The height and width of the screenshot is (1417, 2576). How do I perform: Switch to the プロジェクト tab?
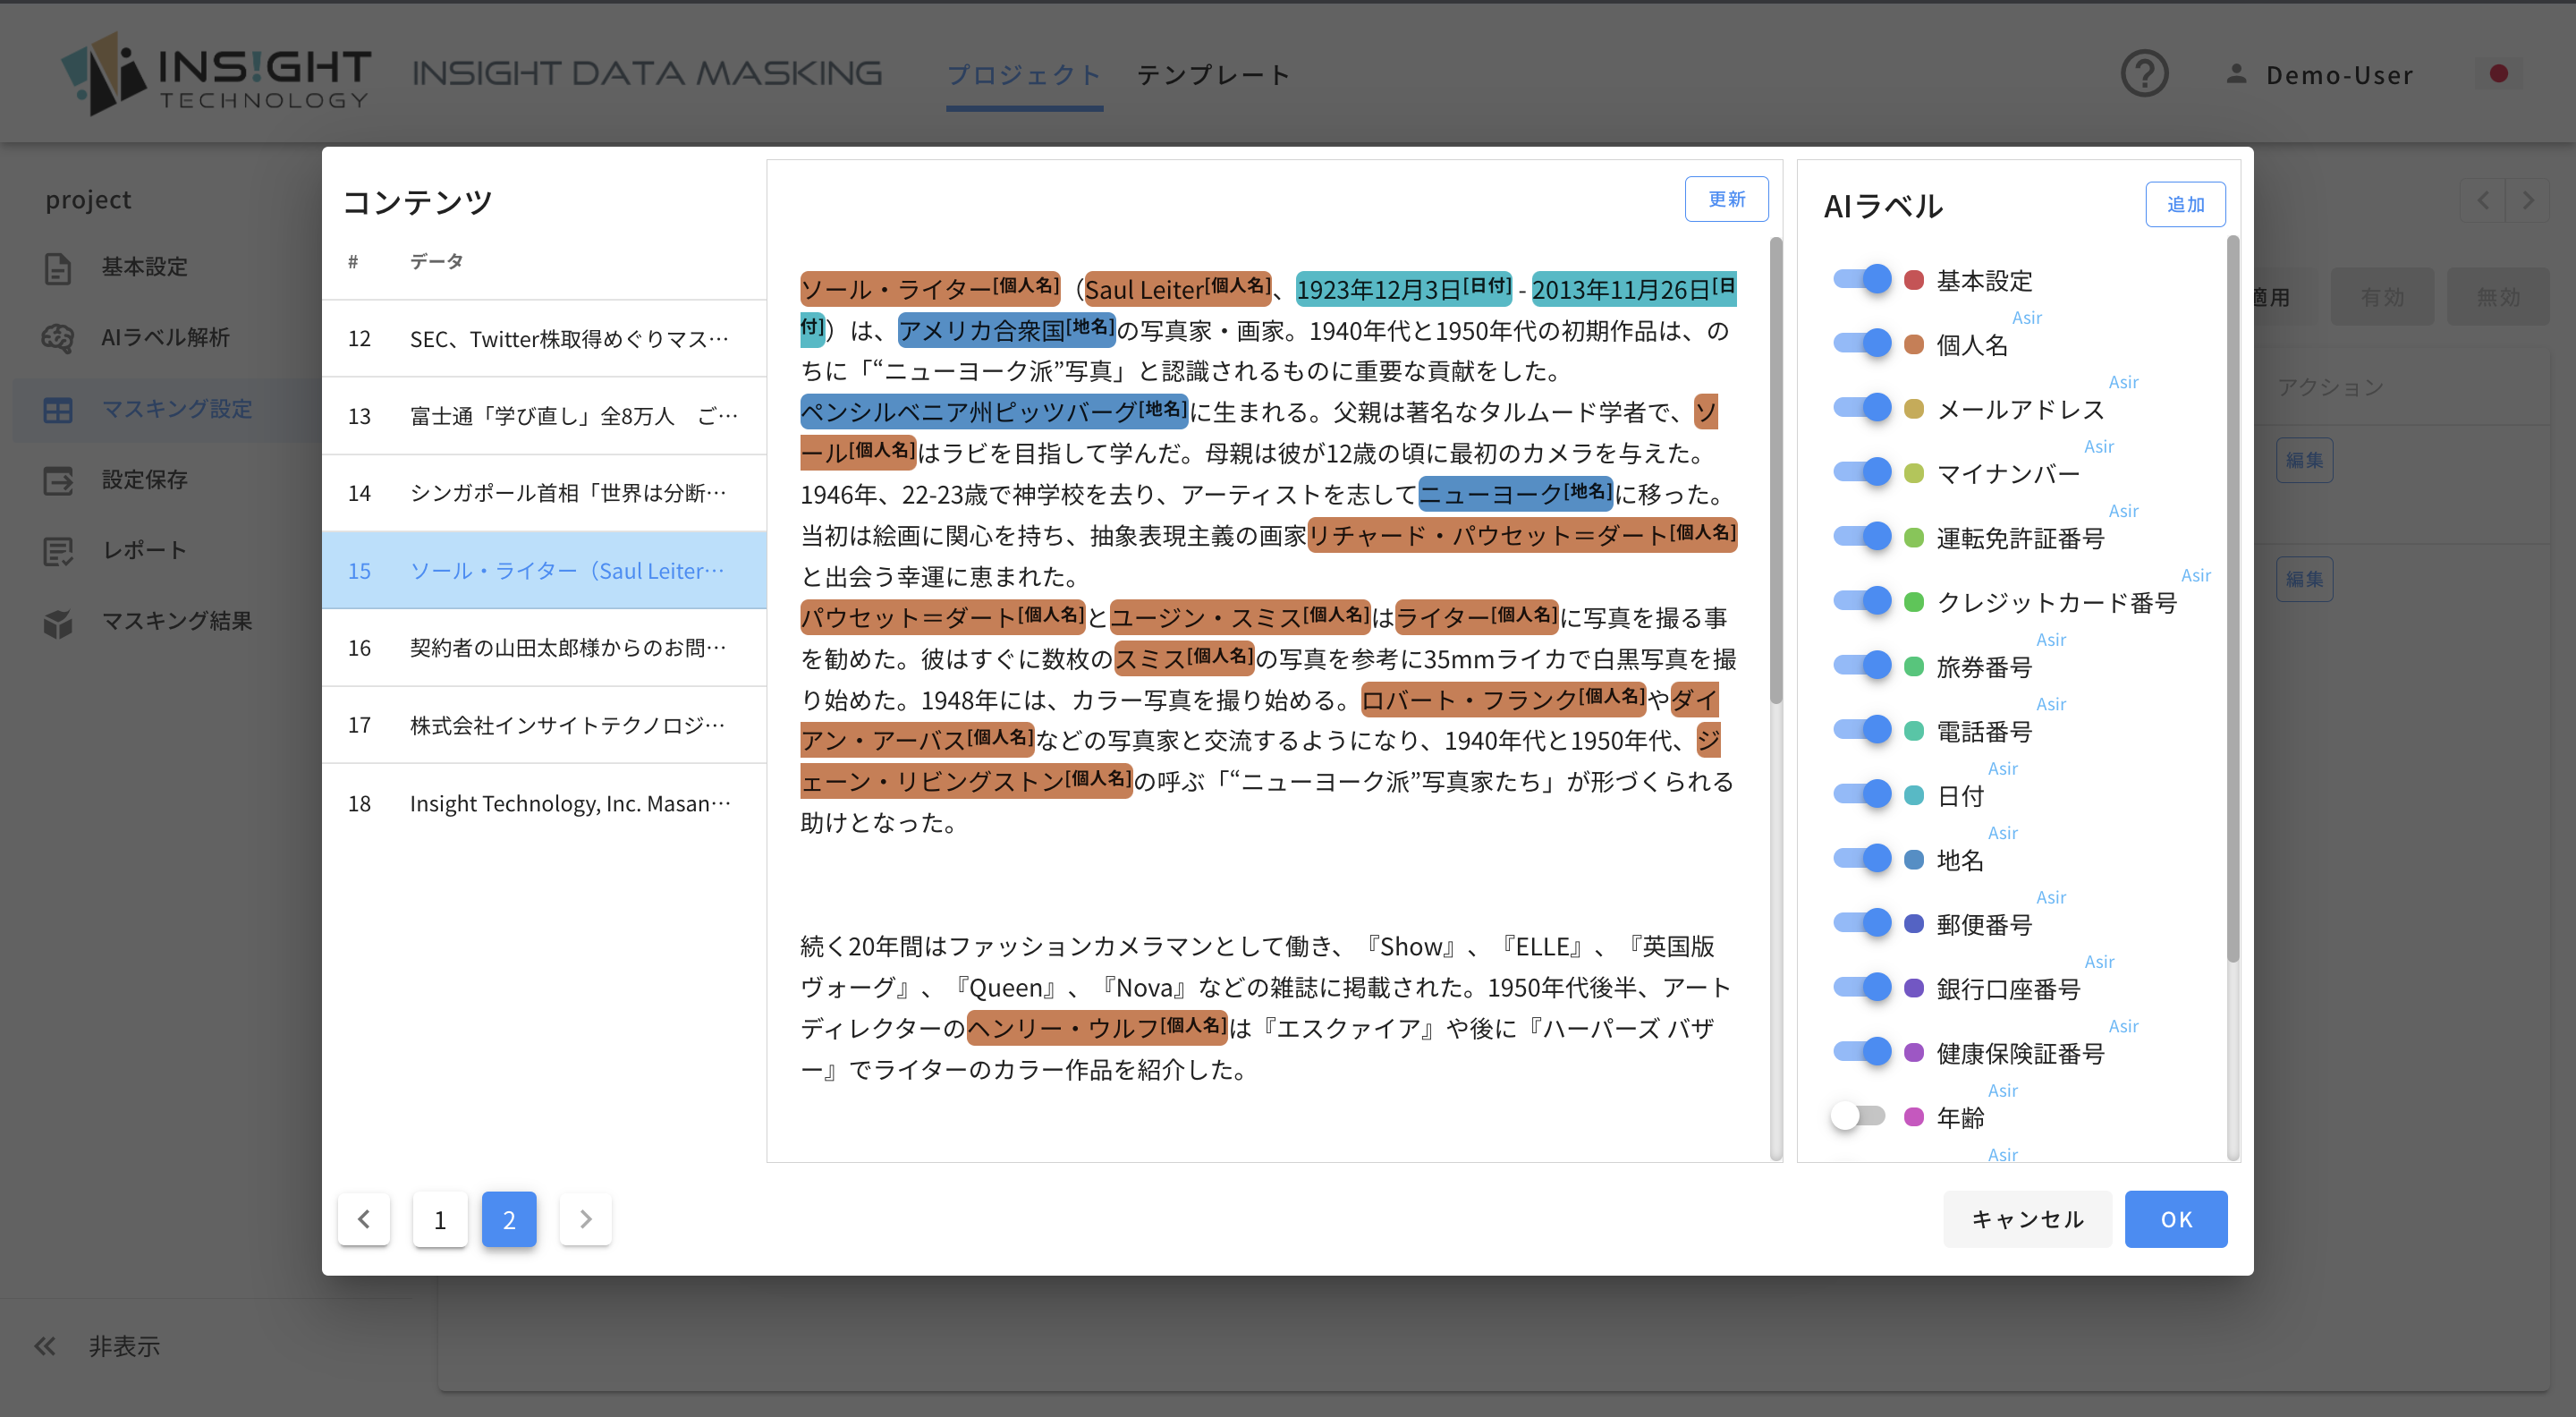1023,75
